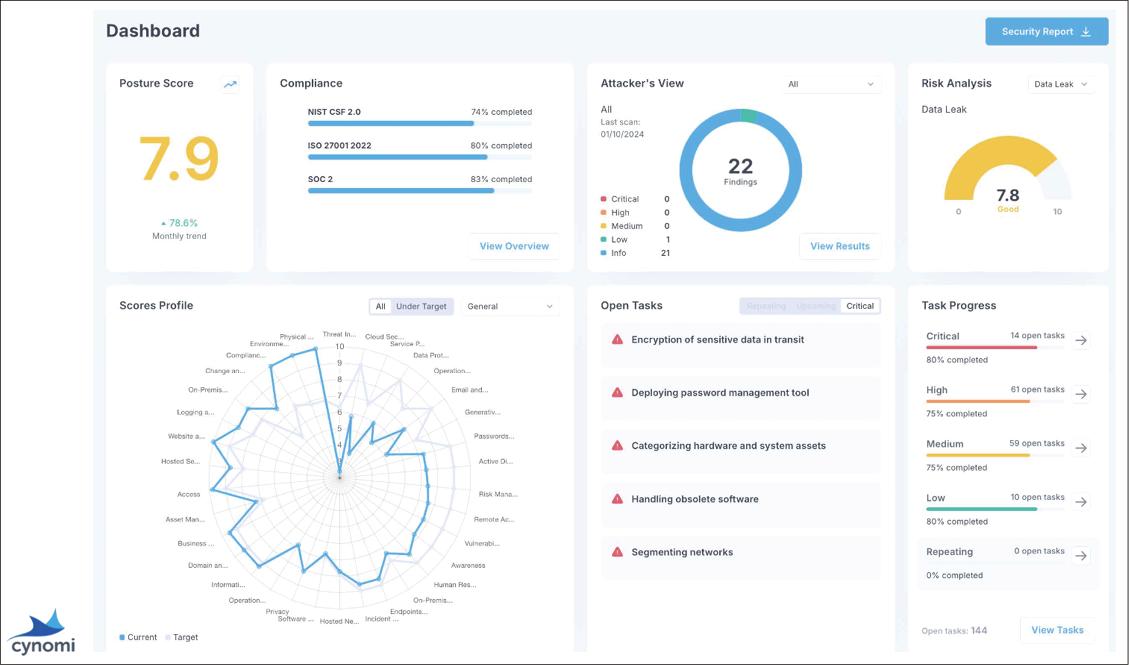This screenshot has height=665, width=1129.
Task: Switch to Upcoming tab in Open Tasks
Action: (x=815, y=306)
